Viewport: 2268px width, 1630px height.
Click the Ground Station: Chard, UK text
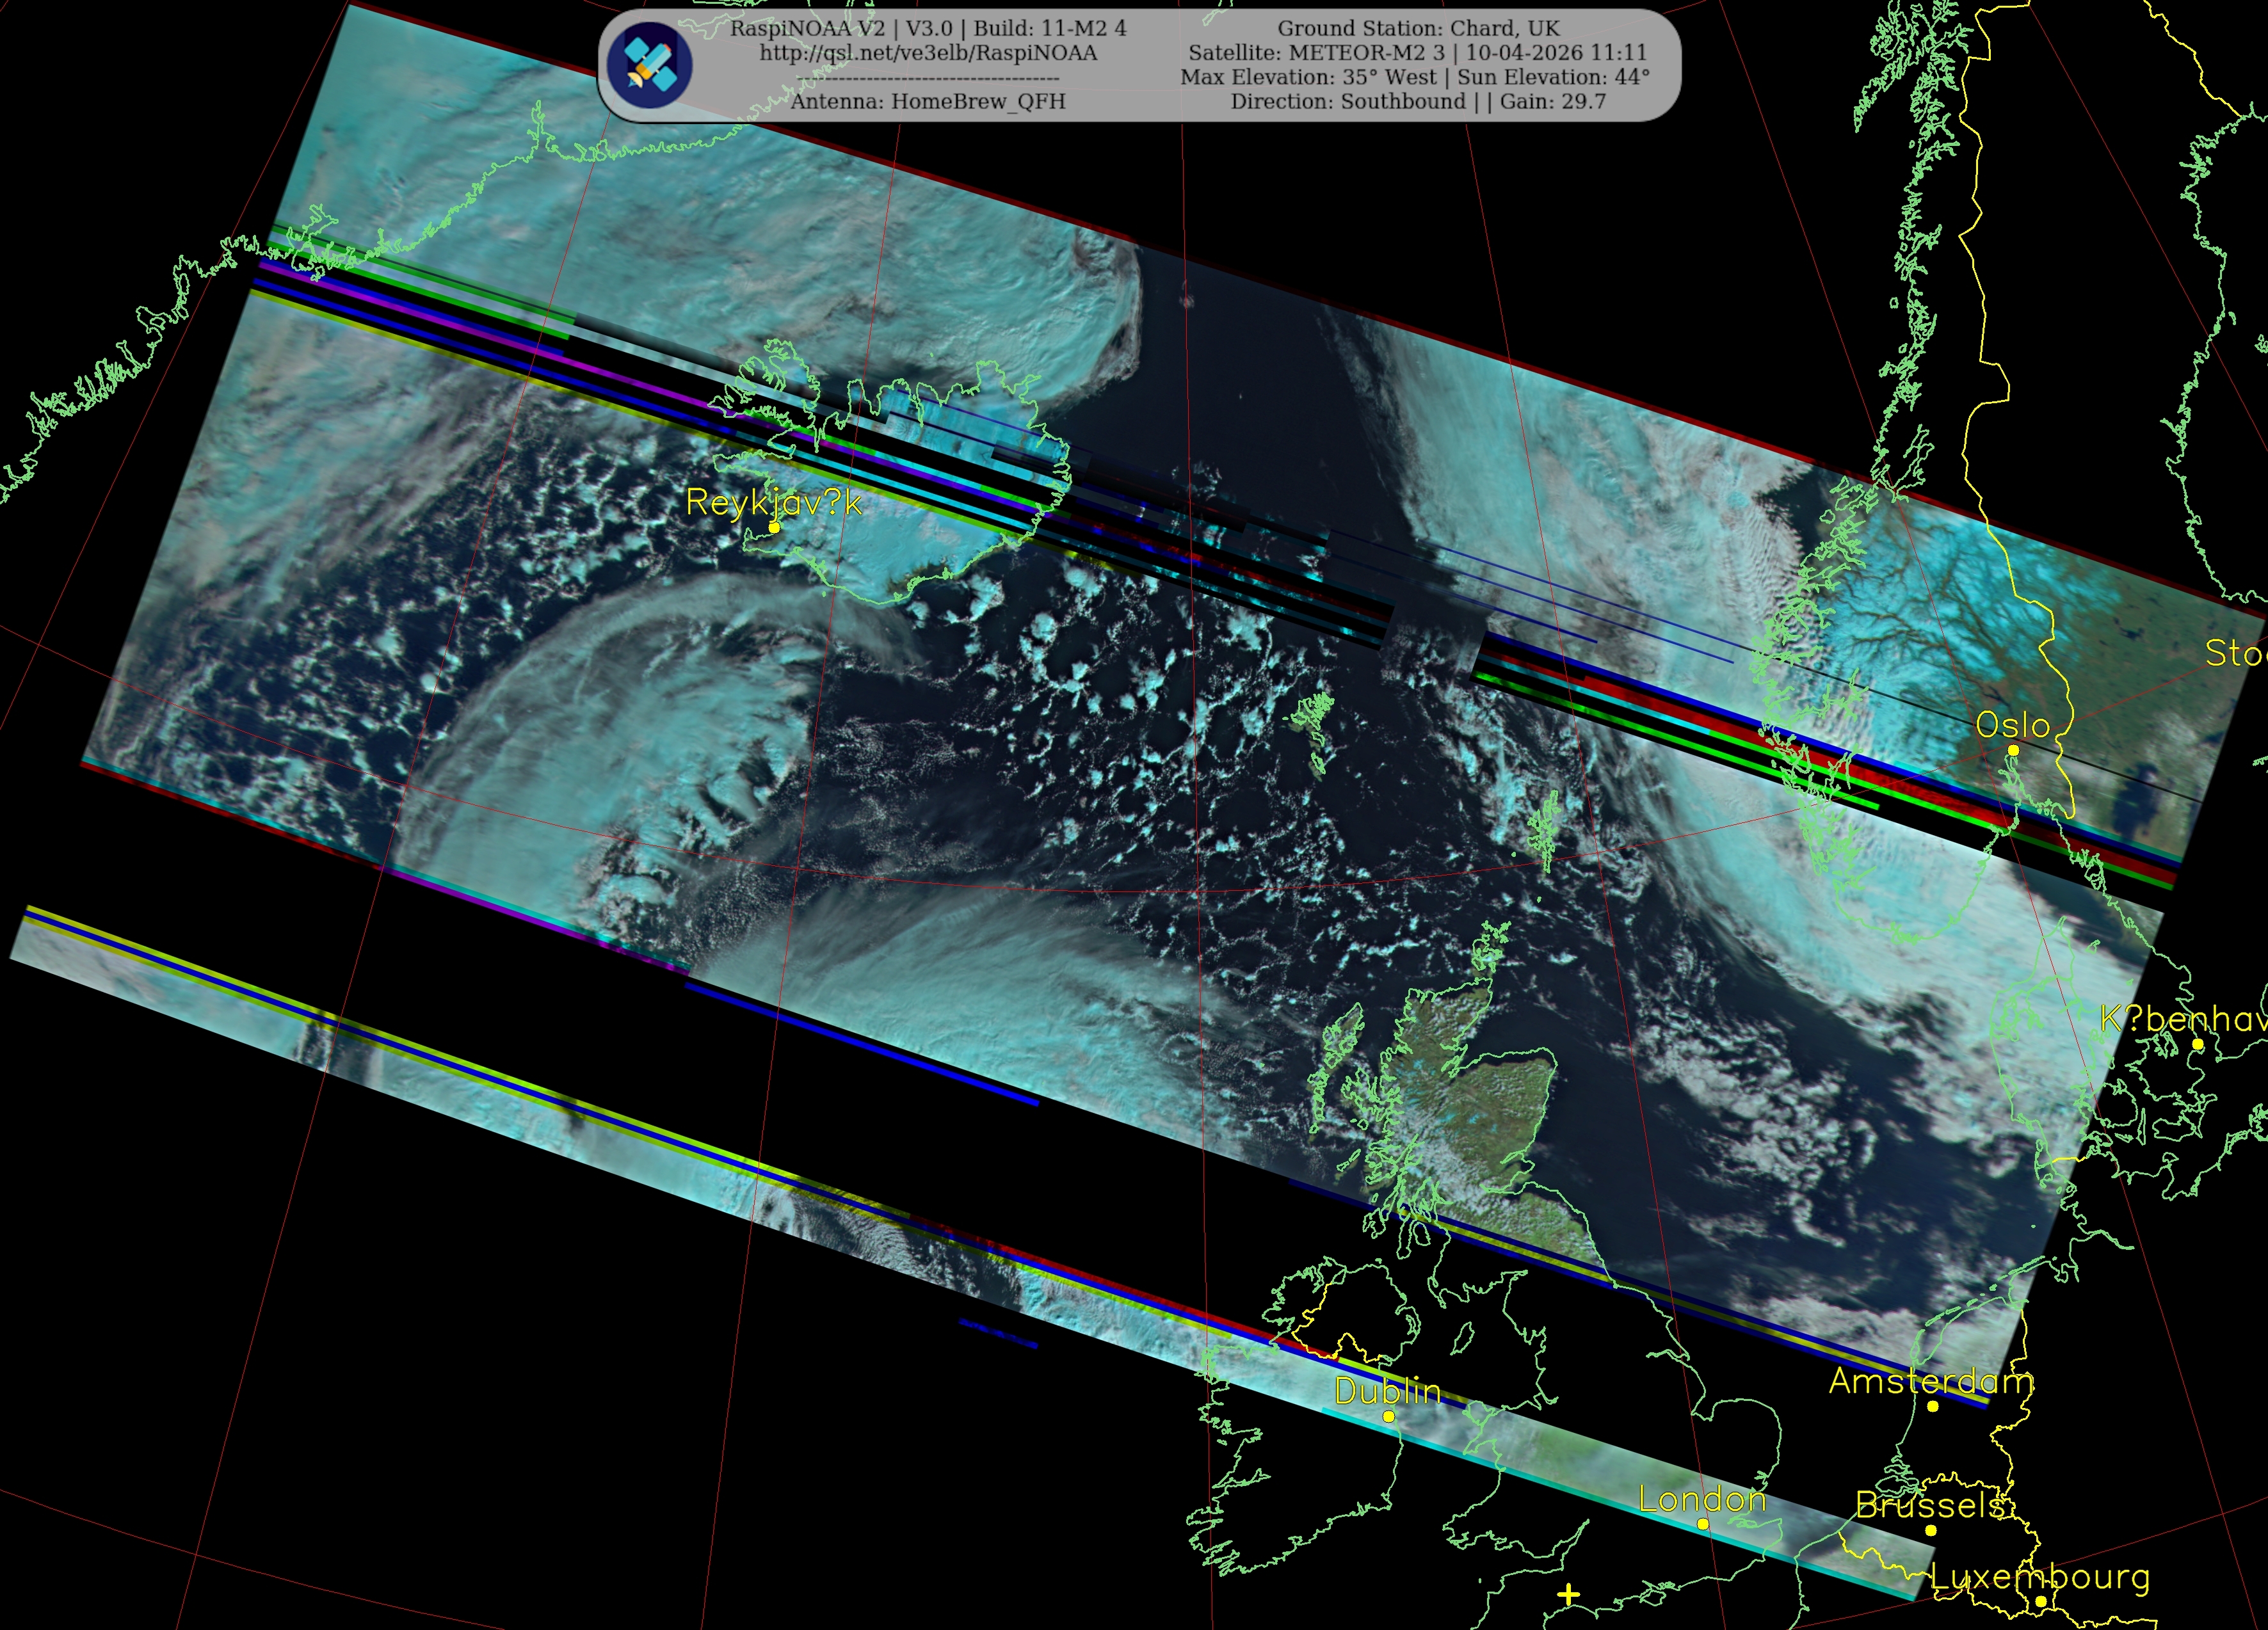click(1418, 28)
